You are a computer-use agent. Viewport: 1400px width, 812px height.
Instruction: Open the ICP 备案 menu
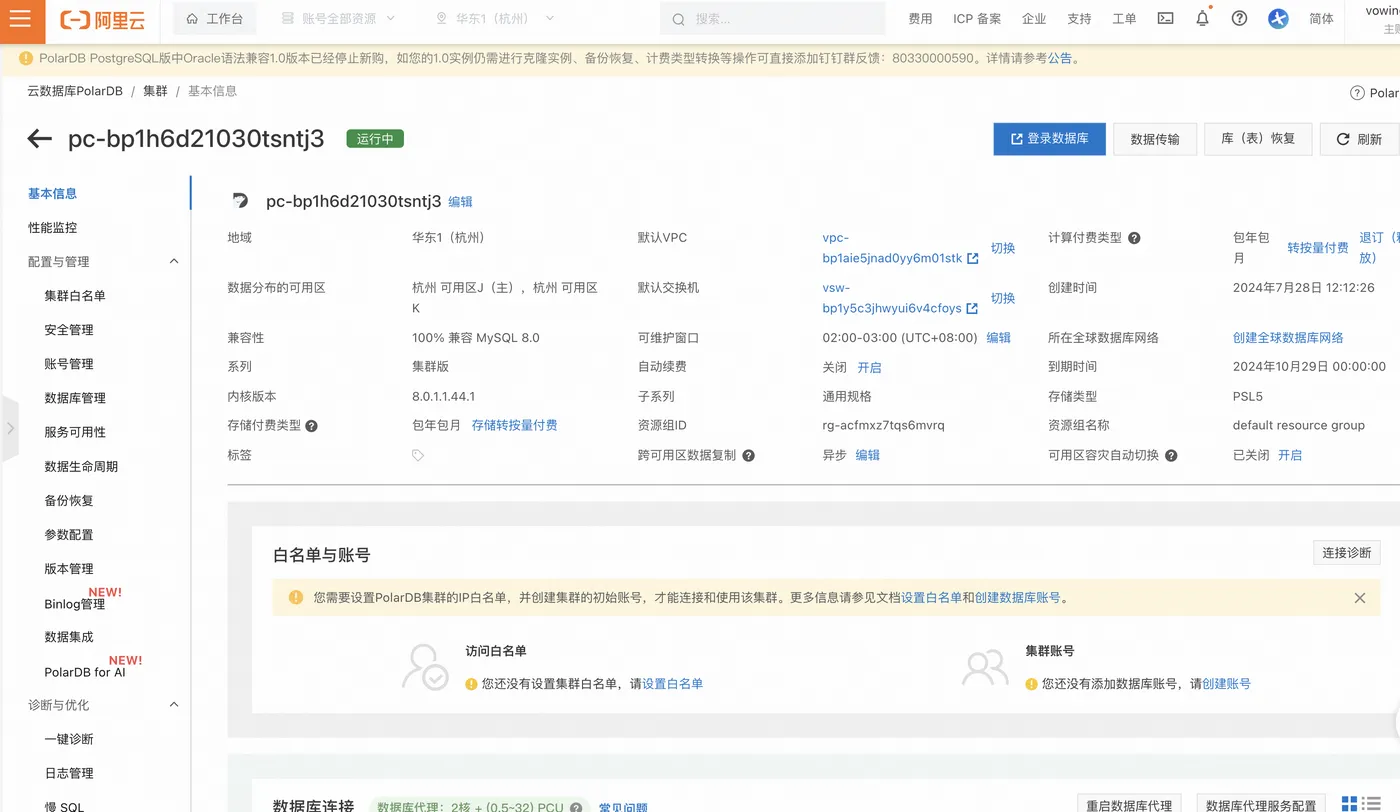click(977, 19)
